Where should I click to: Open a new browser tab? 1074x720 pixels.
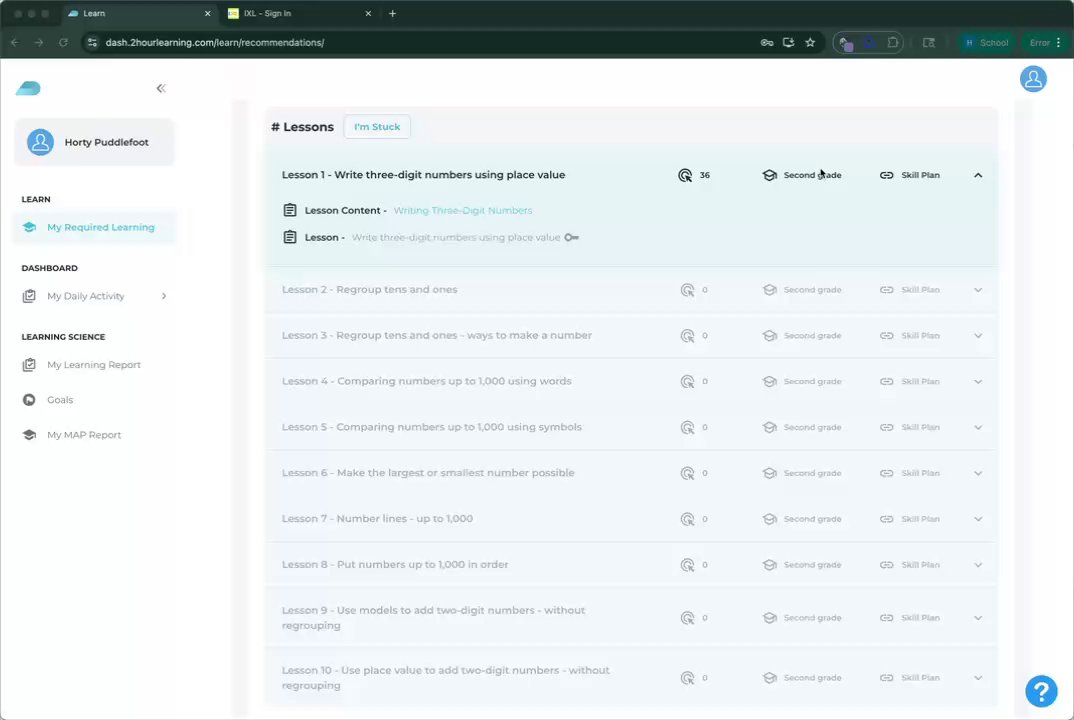coord(392,14)
